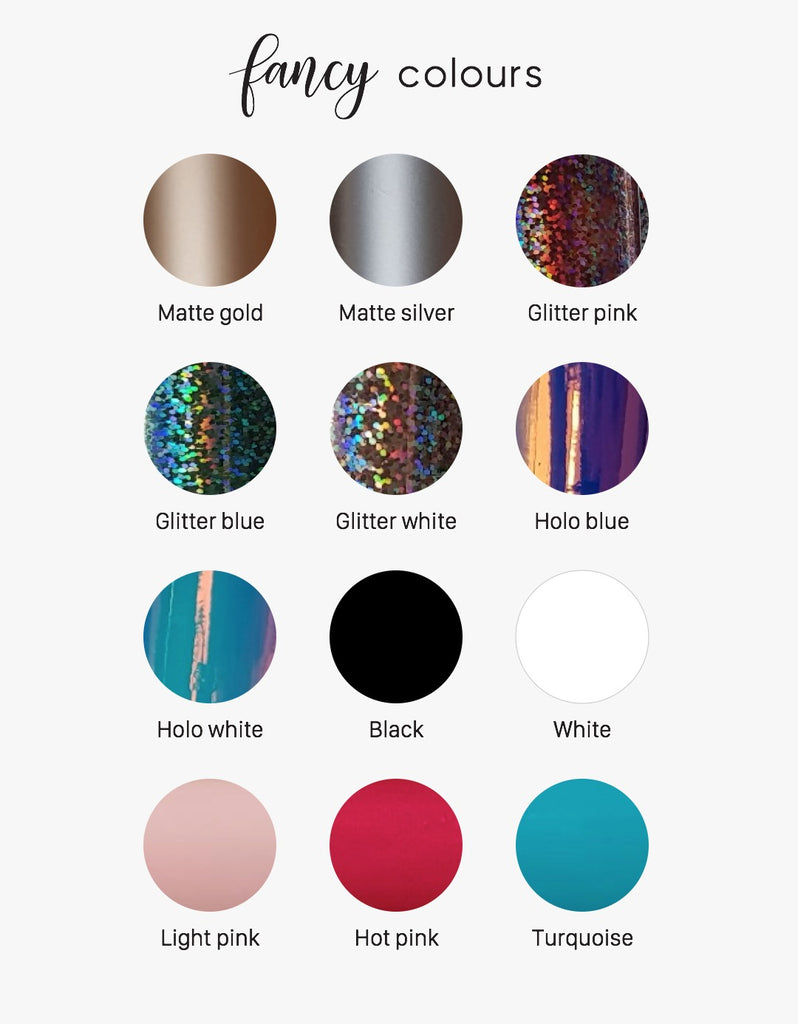Click the 'colours' title word

click(470, 75)
